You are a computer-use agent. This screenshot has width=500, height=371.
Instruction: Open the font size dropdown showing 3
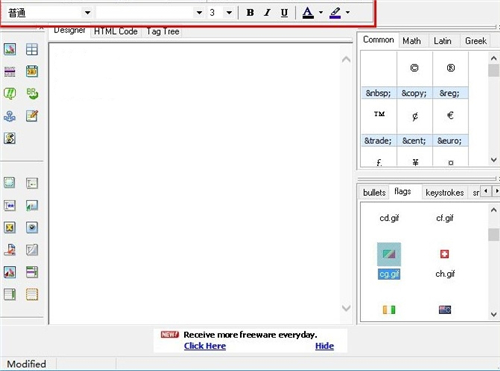tap(229, 13)
